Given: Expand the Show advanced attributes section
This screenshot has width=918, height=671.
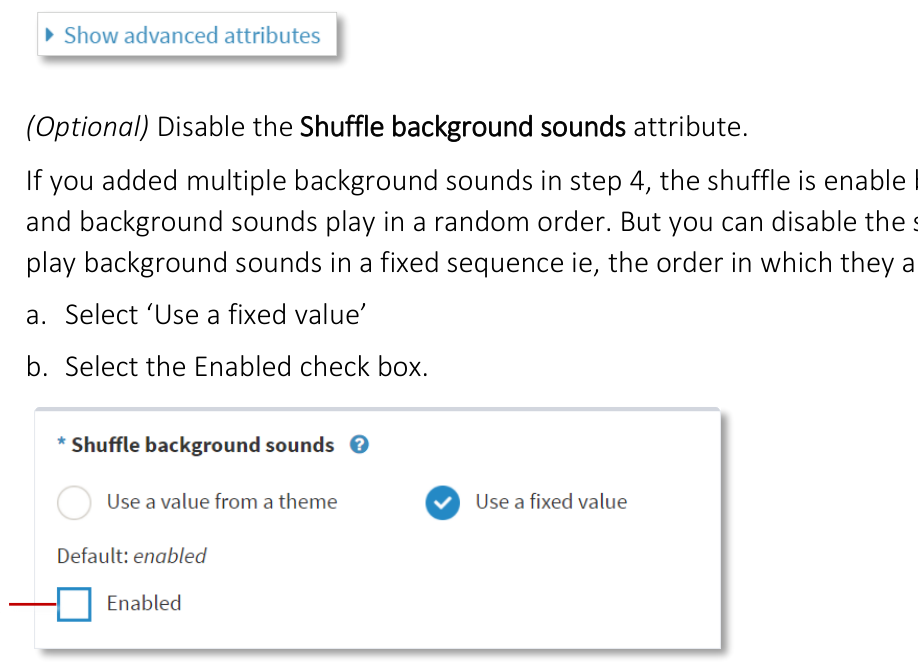Looking at the screenshot, I should pyautogui.click(x=187, y=34).
